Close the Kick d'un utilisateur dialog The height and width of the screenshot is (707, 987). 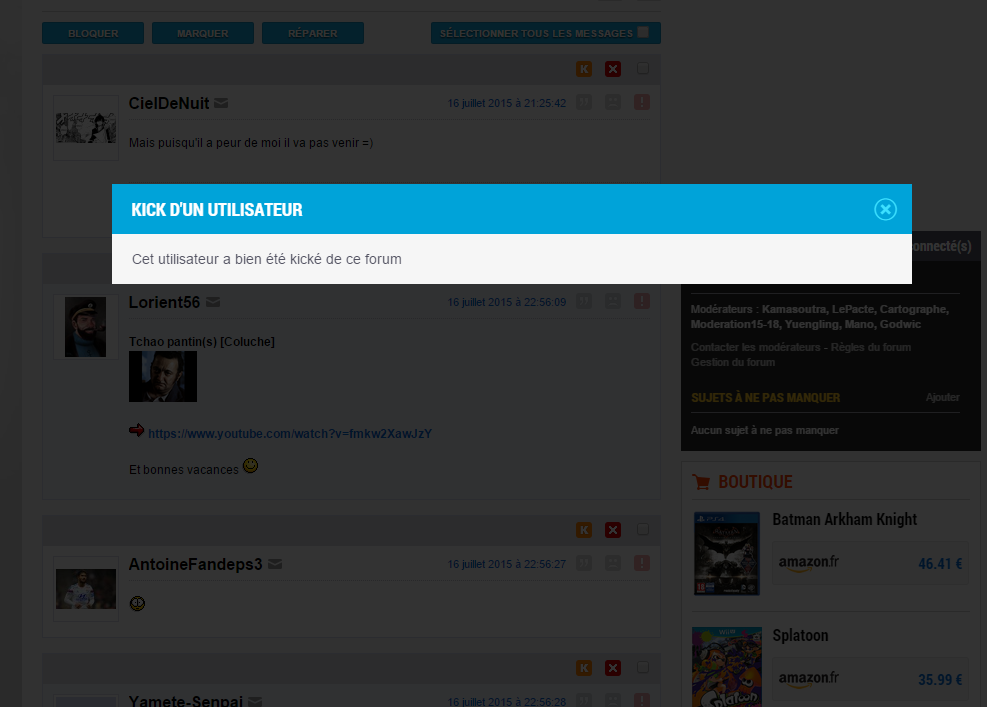point(885,209)
